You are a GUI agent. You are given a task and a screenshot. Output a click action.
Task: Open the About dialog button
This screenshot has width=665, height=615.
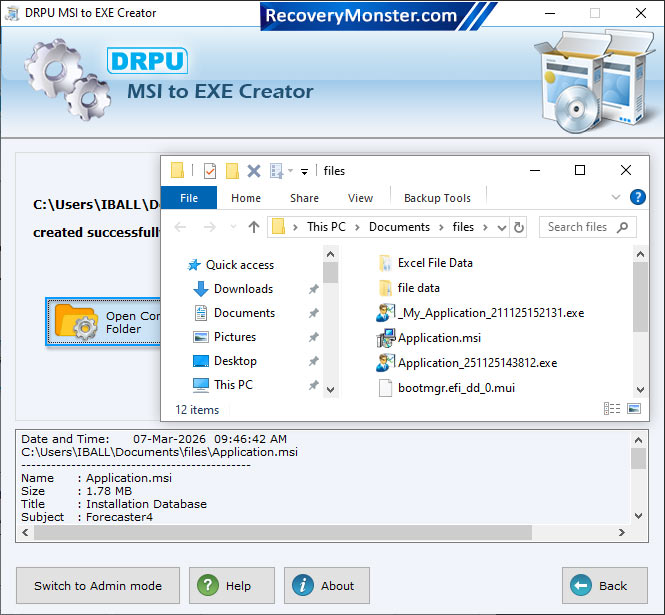point(326,586)
